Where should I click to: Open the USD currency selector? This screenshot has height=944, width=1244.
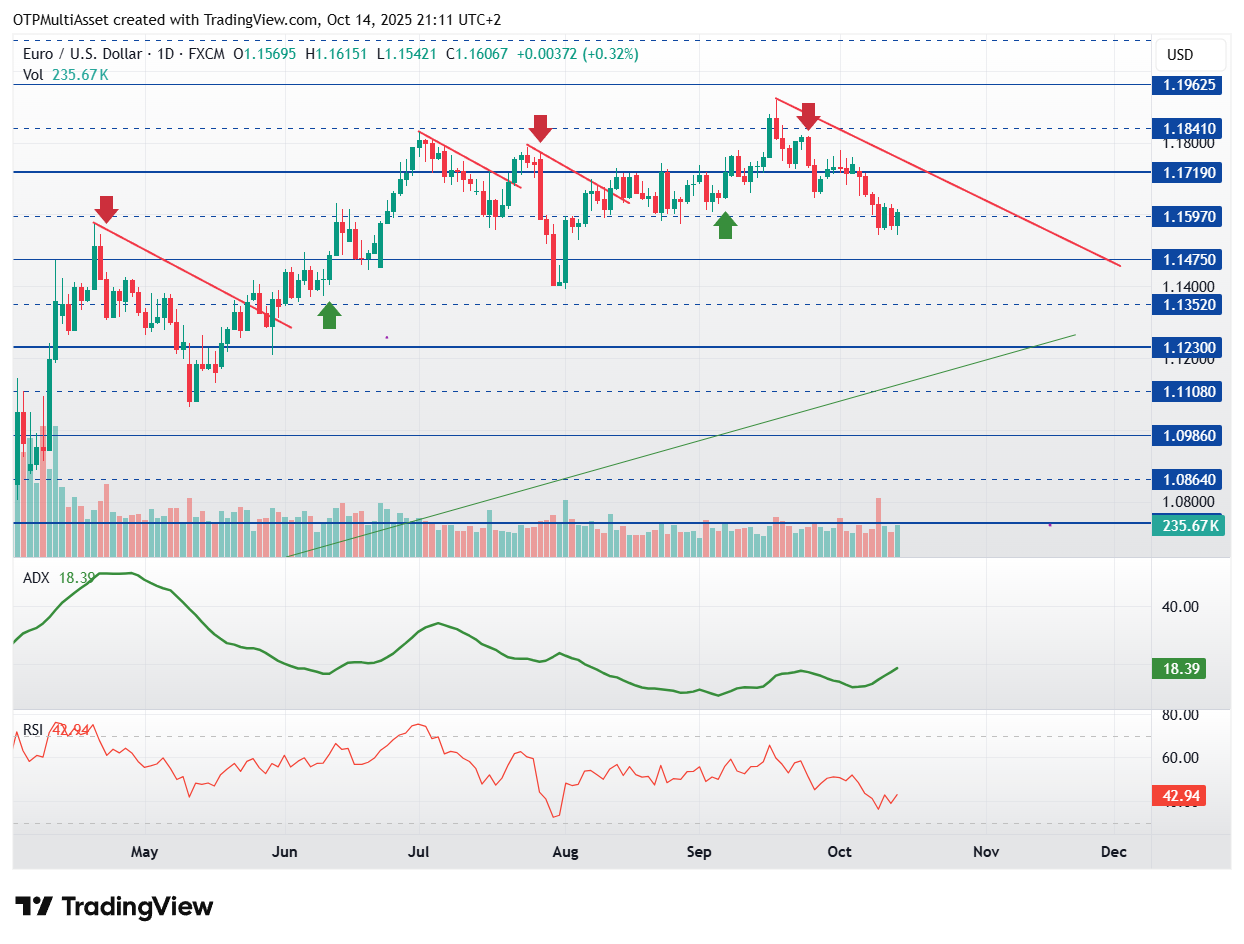1190,55
